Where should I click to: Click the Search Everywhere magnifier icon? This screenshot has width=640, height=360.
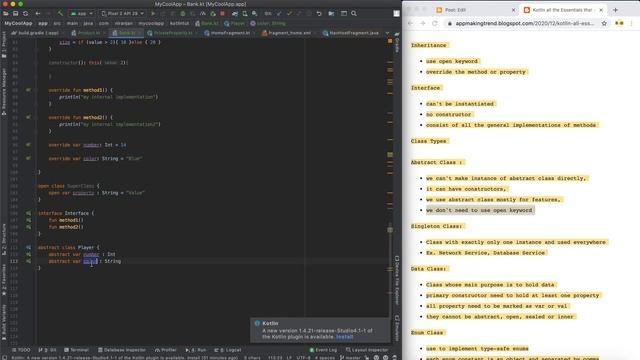click(354, 13)
